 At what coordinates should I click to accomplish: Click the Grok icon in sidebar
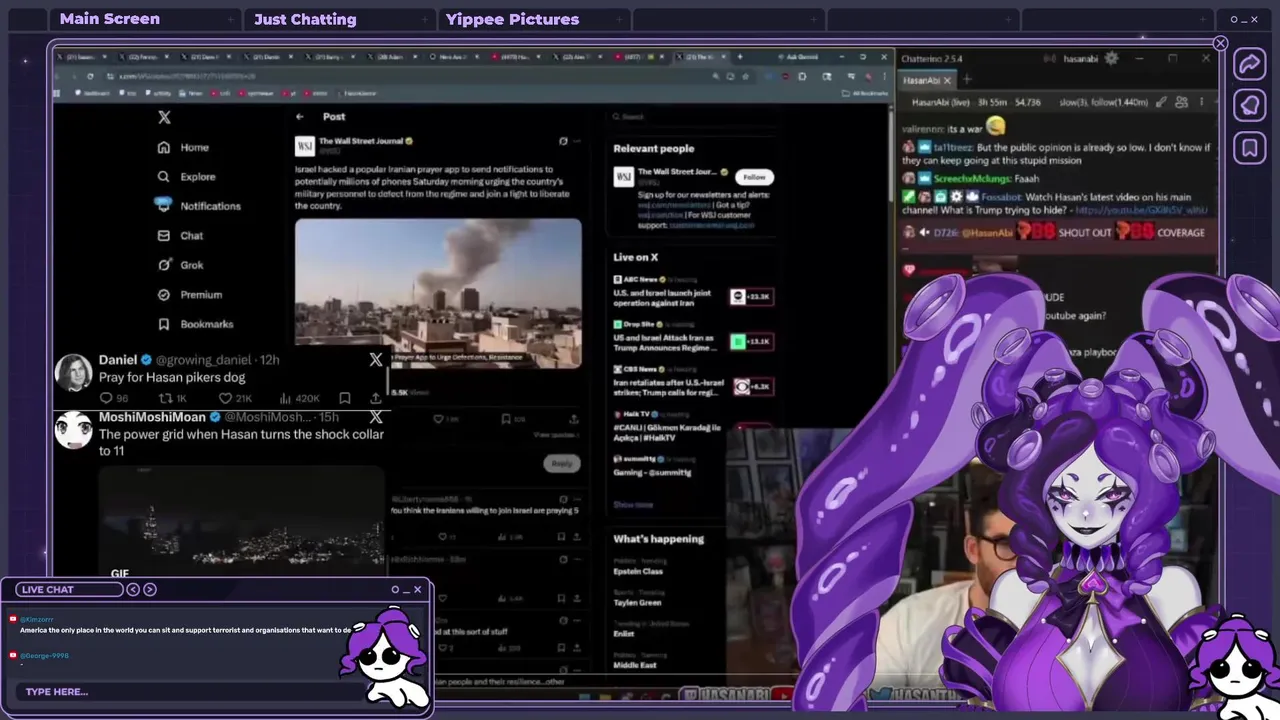[x=164, y=264]
